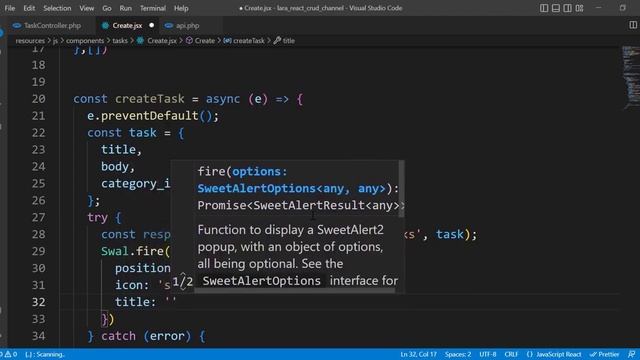Click 'Ln 32, Col 17' cursor position
This screenshot has height=360, width=640.
click(x=418, y=354)
